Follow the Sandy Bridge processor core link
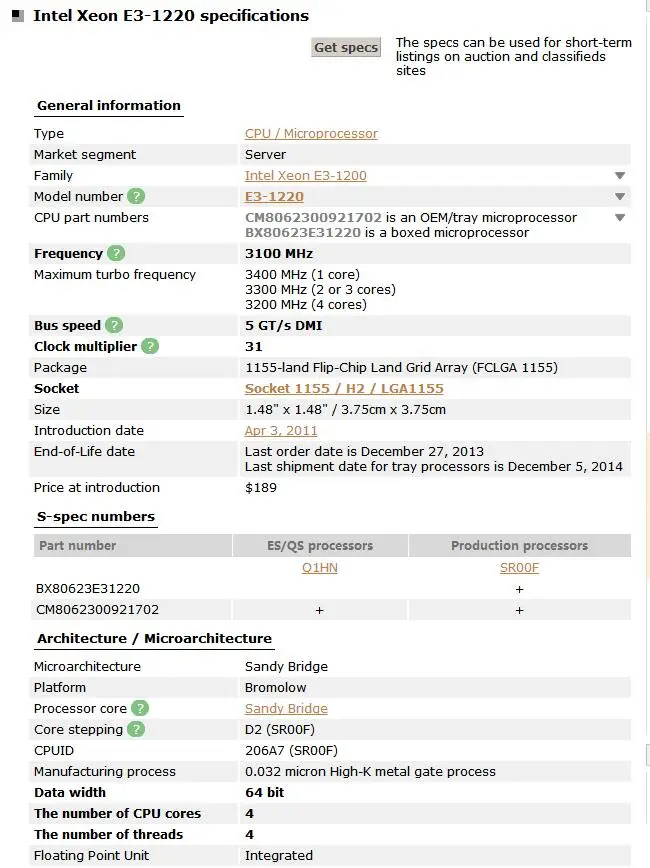 [x=286, y=709]
